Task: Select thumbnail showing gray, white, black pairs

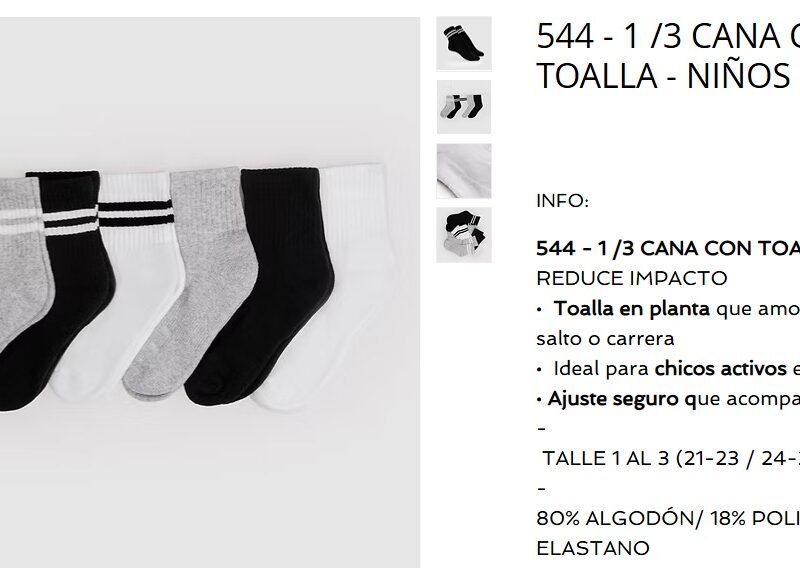Action: 464,107
